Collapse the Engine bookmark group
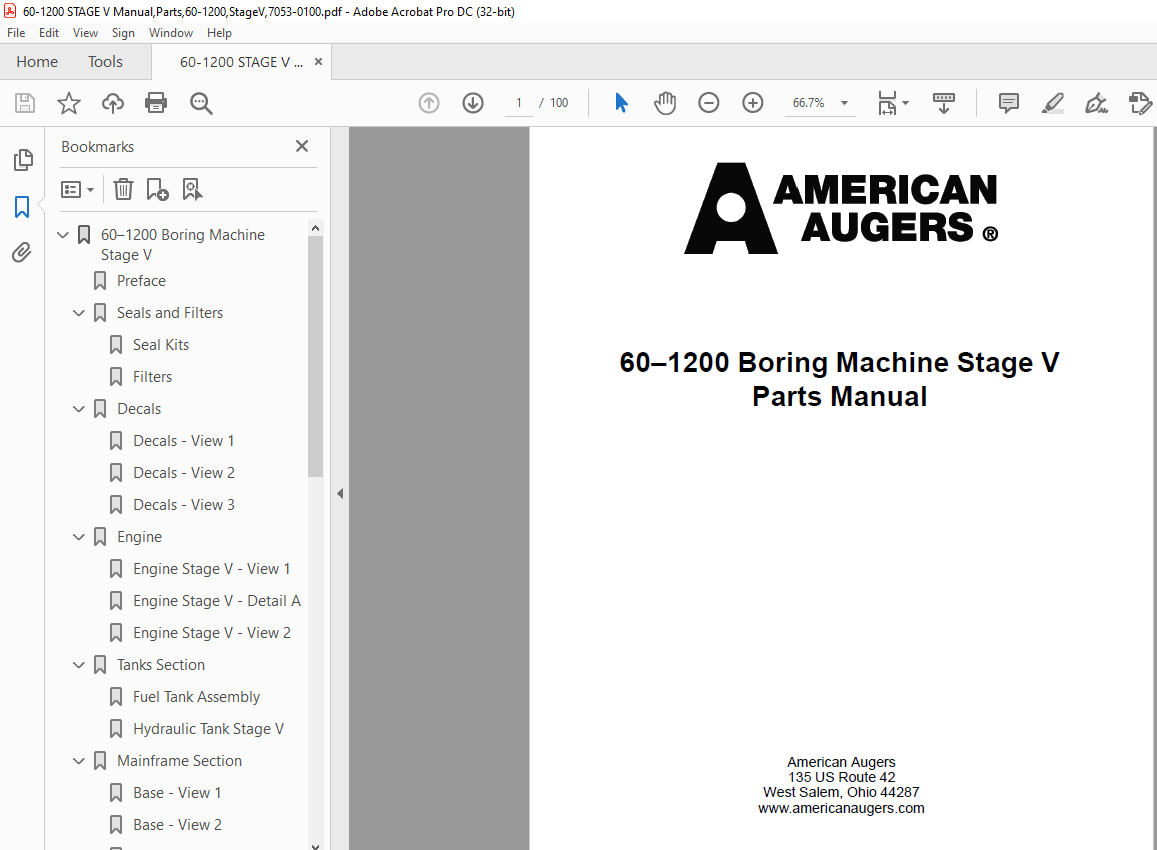The height and width of the screenshot is (850, 1157). coord(79,537)
